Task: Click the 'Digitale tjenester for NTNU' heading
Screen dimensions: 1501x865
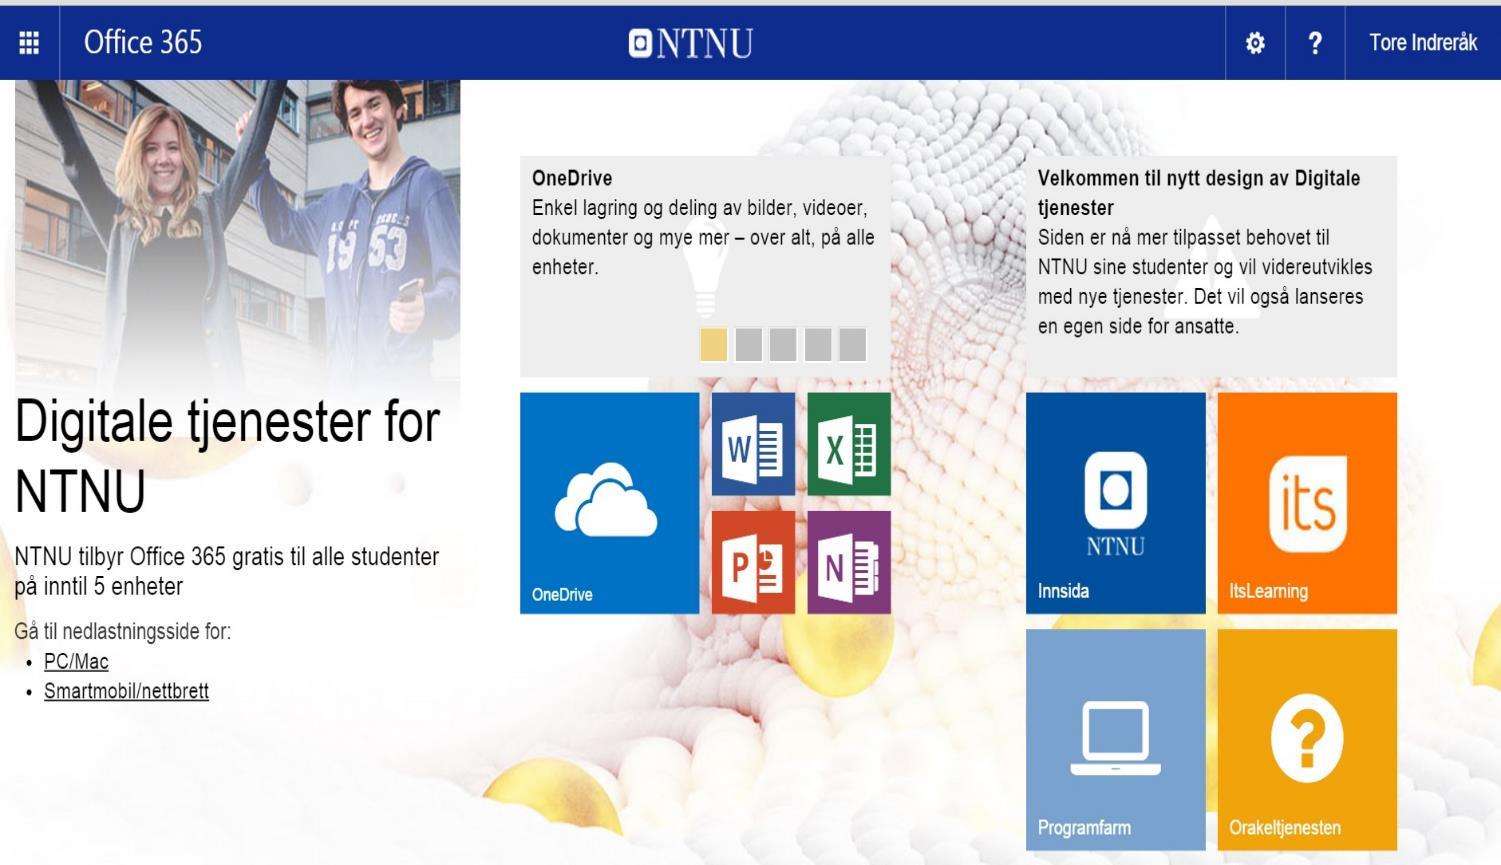Action: (x=227, y=455)
